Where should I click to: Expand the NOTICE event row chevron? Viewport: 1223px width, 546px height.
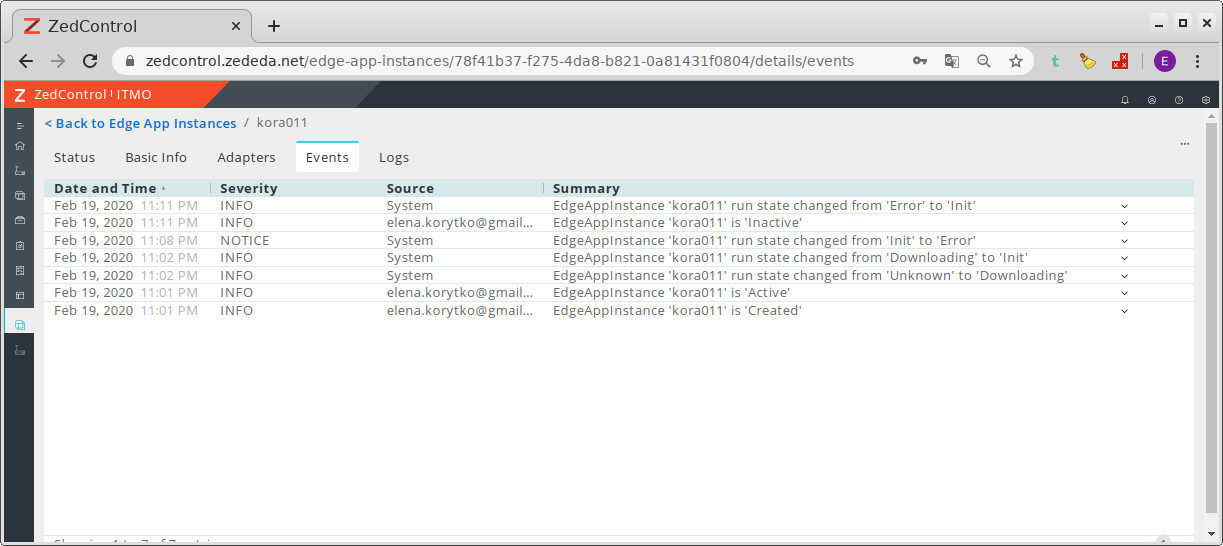(1124, 241)
